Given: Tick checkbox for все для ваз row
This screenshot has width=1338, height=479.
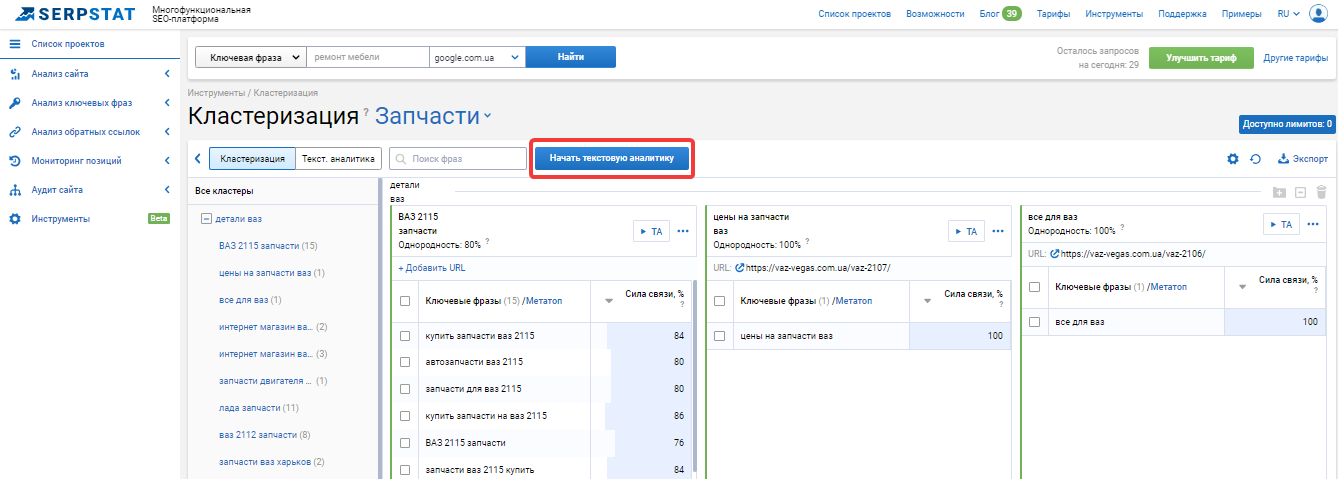Looking at the screenshot, I should [x=1035, y=322].
